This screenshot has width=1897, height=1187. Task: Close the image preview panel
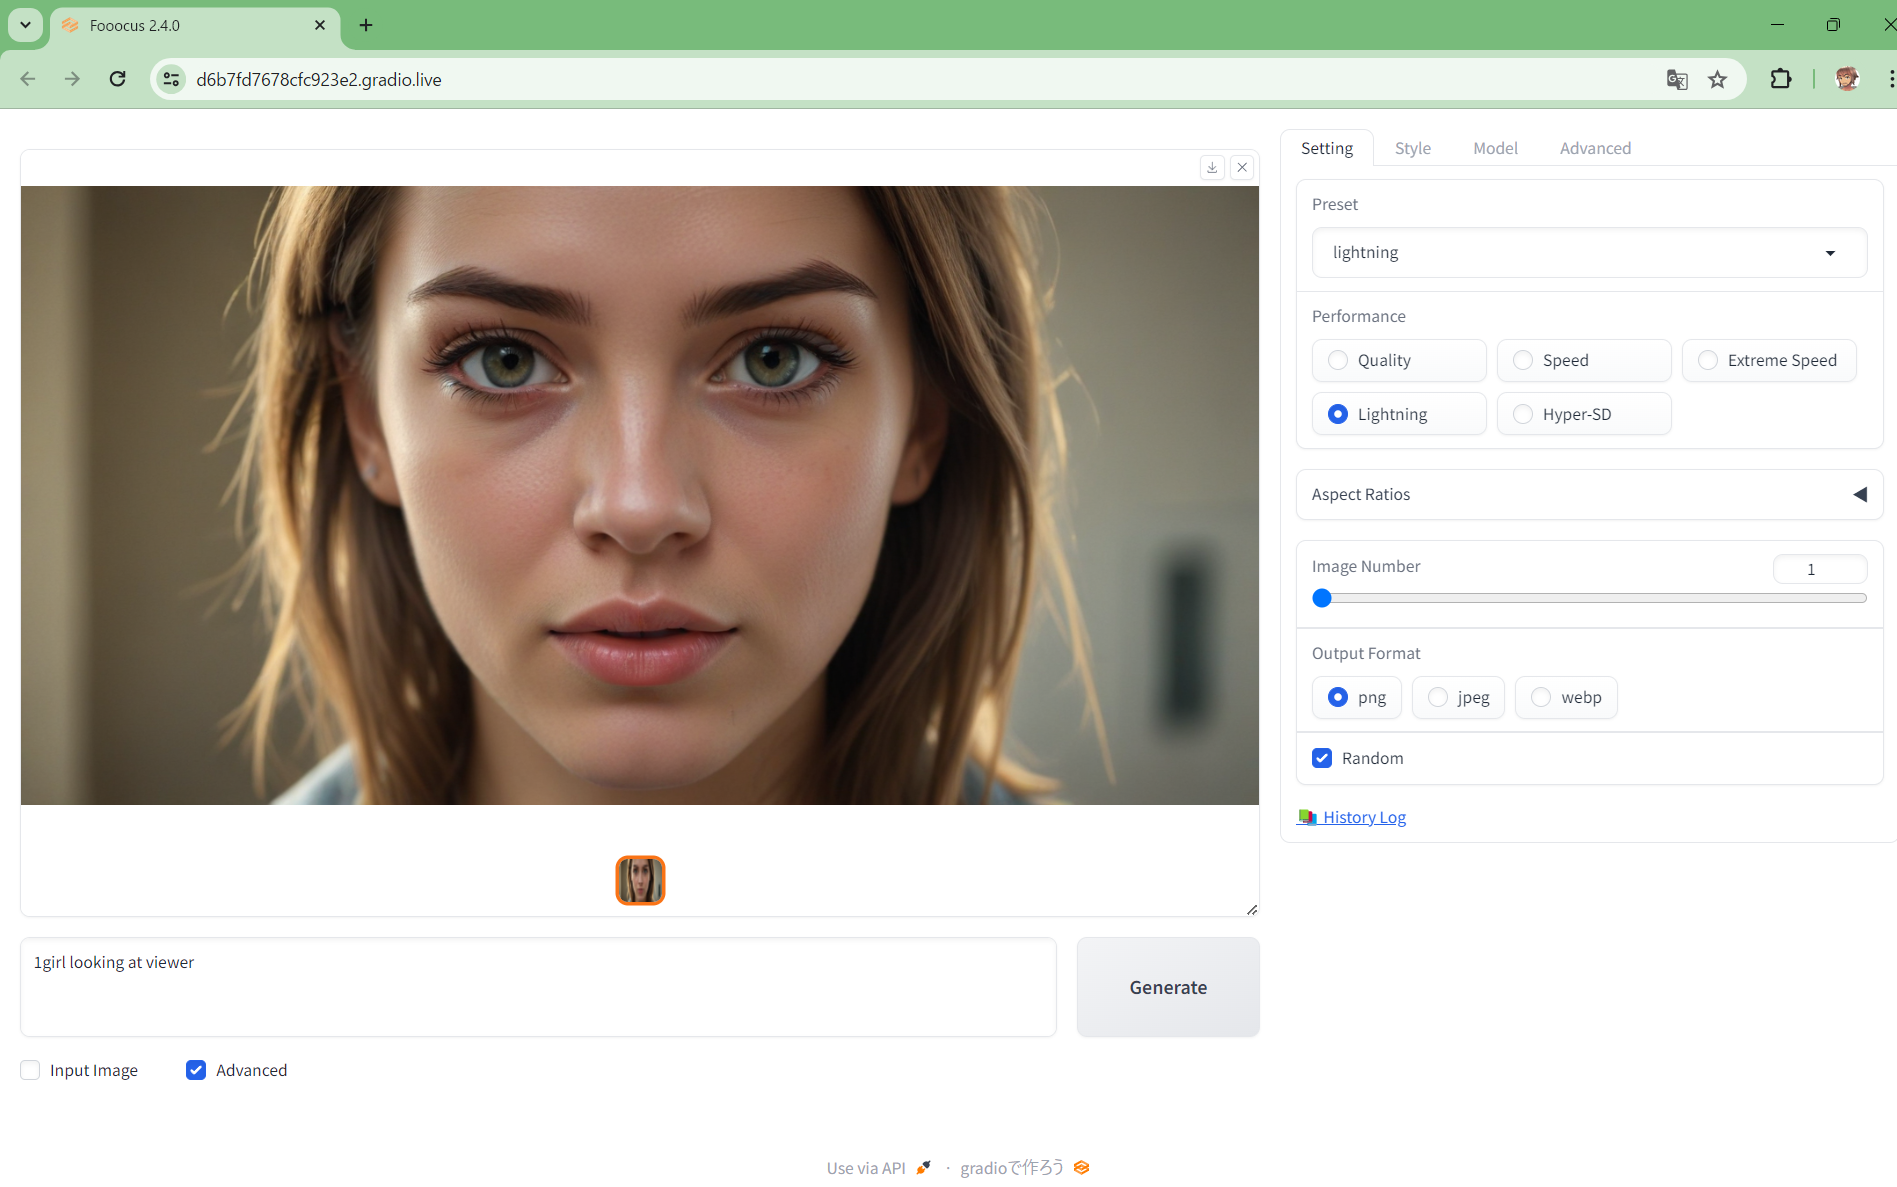coord(1242,167)
